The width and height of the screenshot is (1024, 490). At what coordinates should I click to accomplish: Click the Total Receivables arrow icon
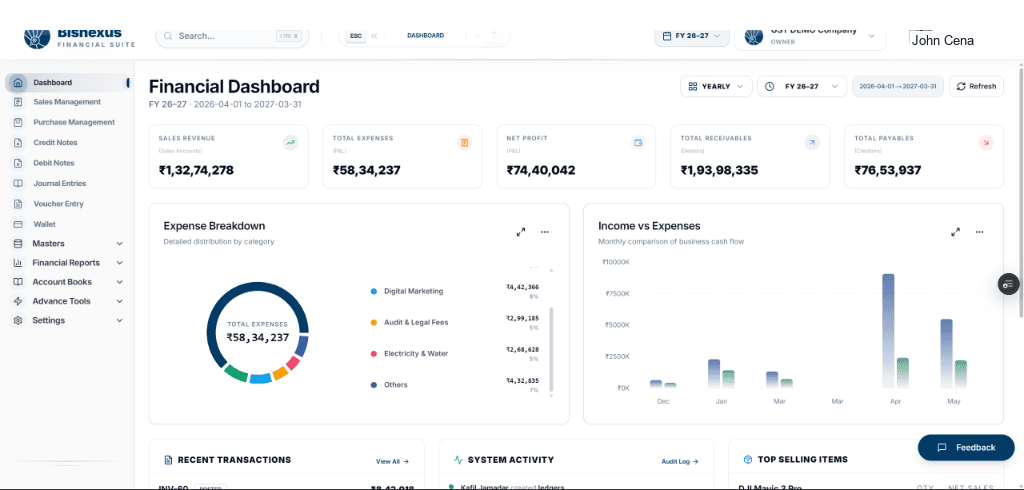(x=812, y=142)
